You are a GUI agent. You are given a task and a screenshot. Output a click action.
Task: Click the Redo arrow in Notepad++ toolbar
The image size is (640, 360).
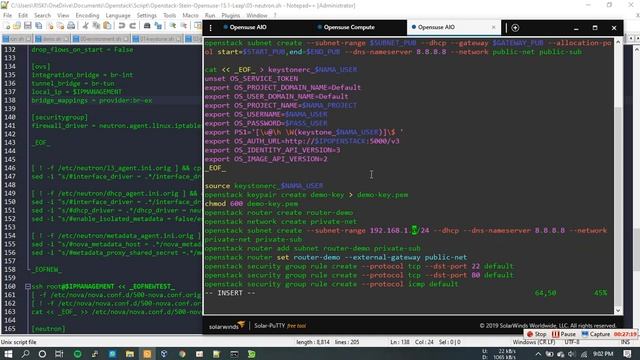coord(132,26)
